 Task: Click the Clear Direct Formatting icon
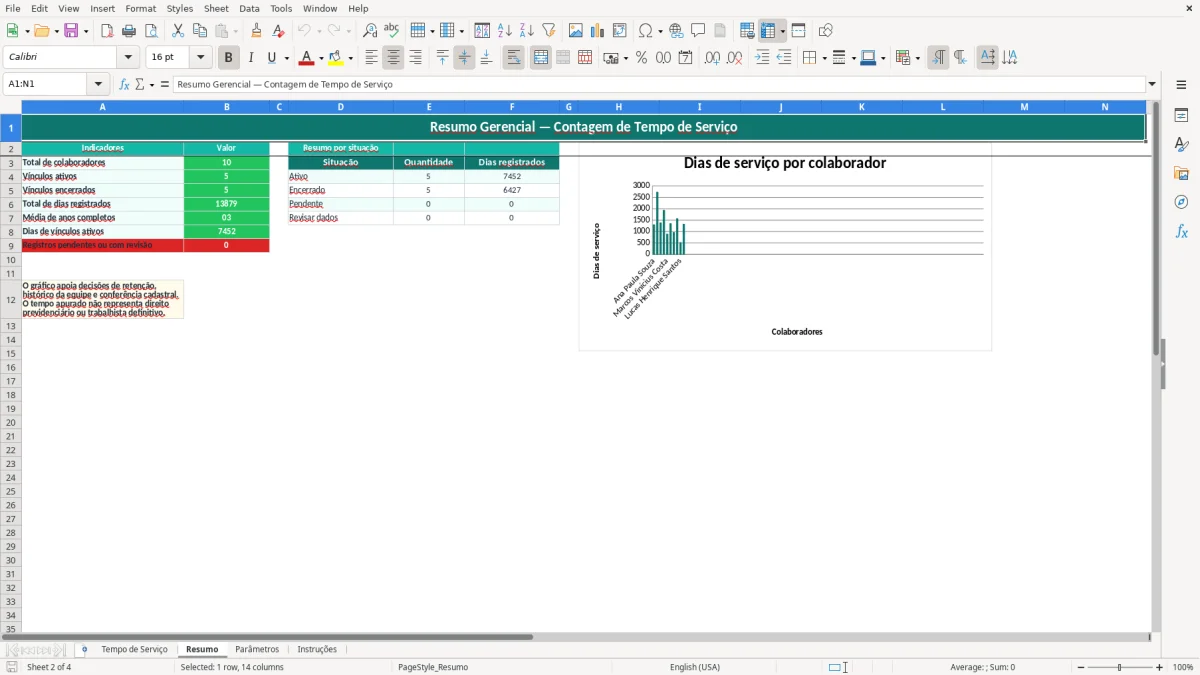pyautogui.click(x=279, y=31)
